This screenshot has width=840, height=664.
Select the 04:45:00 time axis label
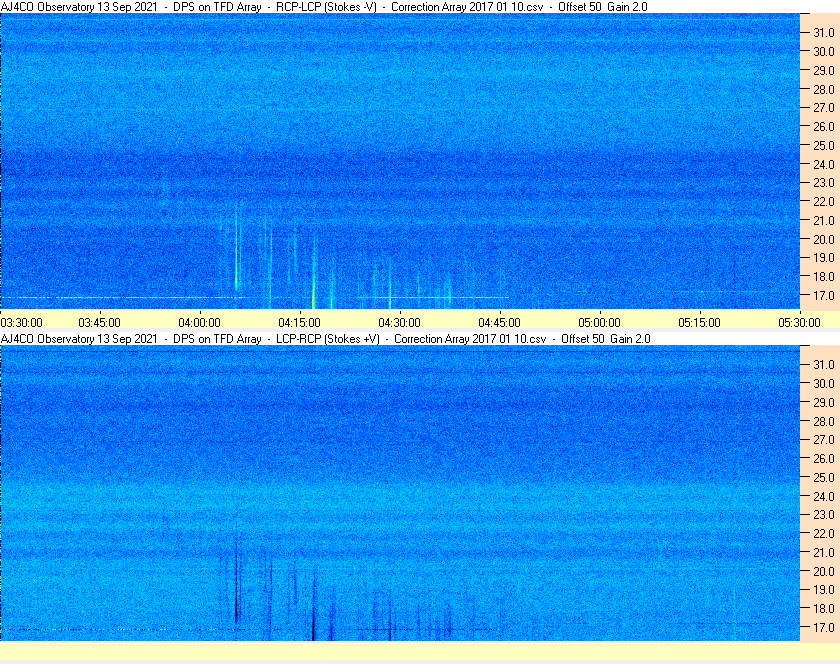pos(499,323)
